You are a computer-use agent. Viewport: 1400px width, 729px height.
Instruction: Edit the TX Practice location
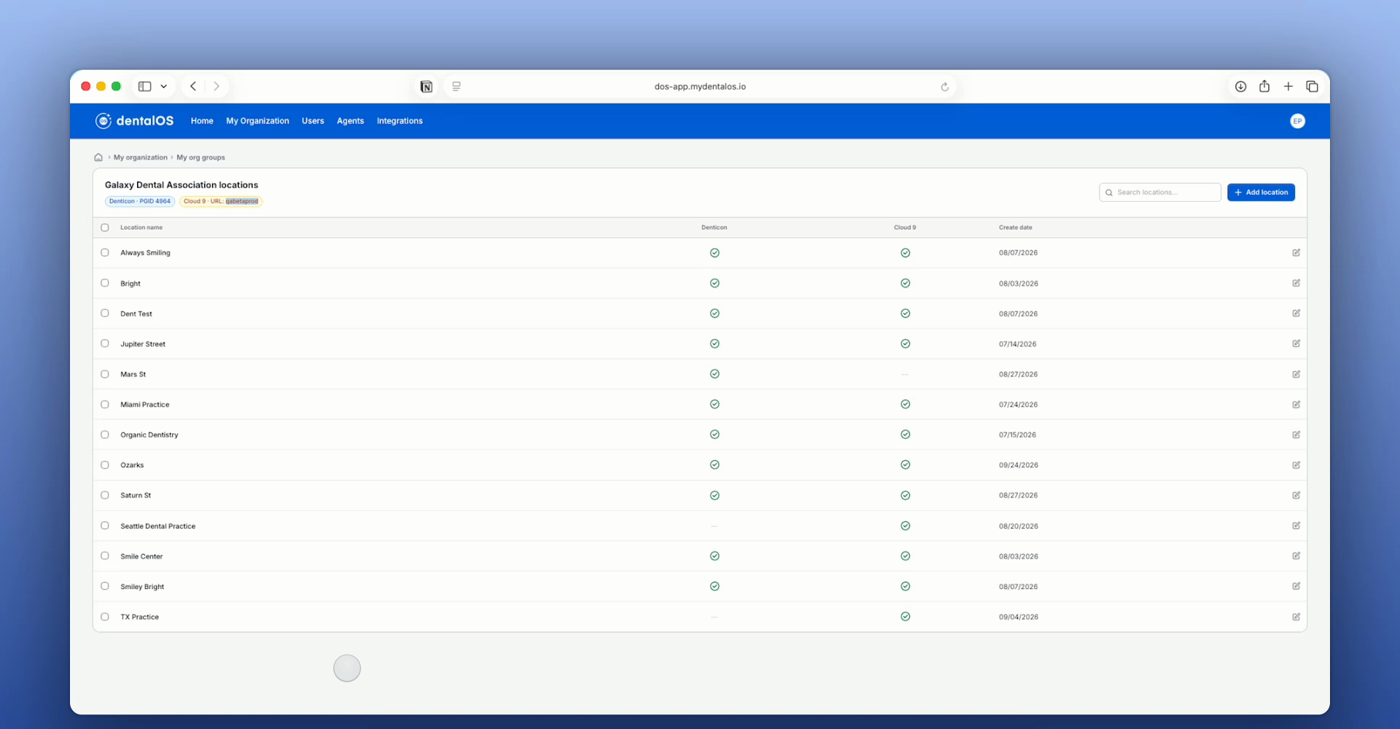[x=1296, y=617]
